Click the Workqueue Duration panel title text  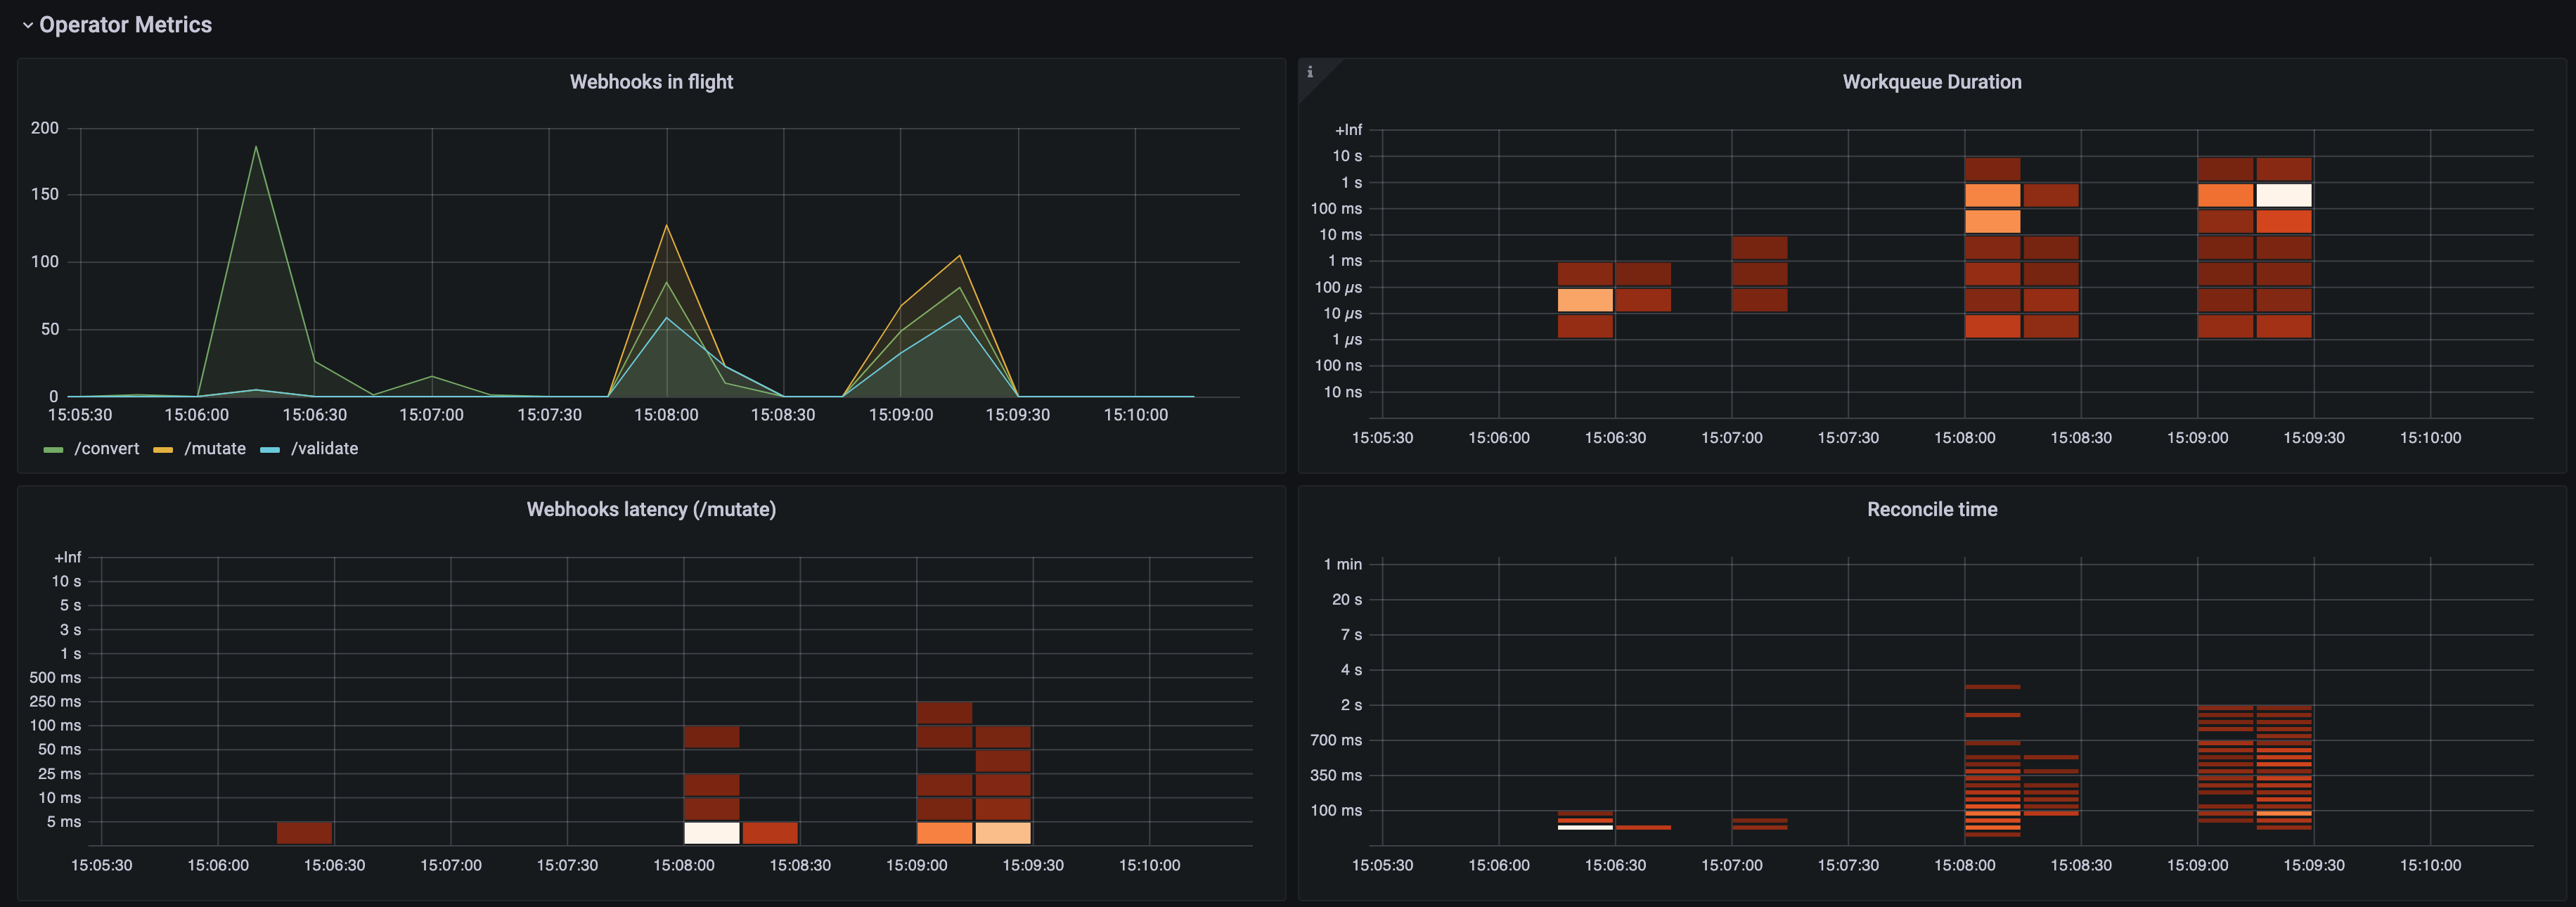pyautogui.click(x=1932, y=79)
